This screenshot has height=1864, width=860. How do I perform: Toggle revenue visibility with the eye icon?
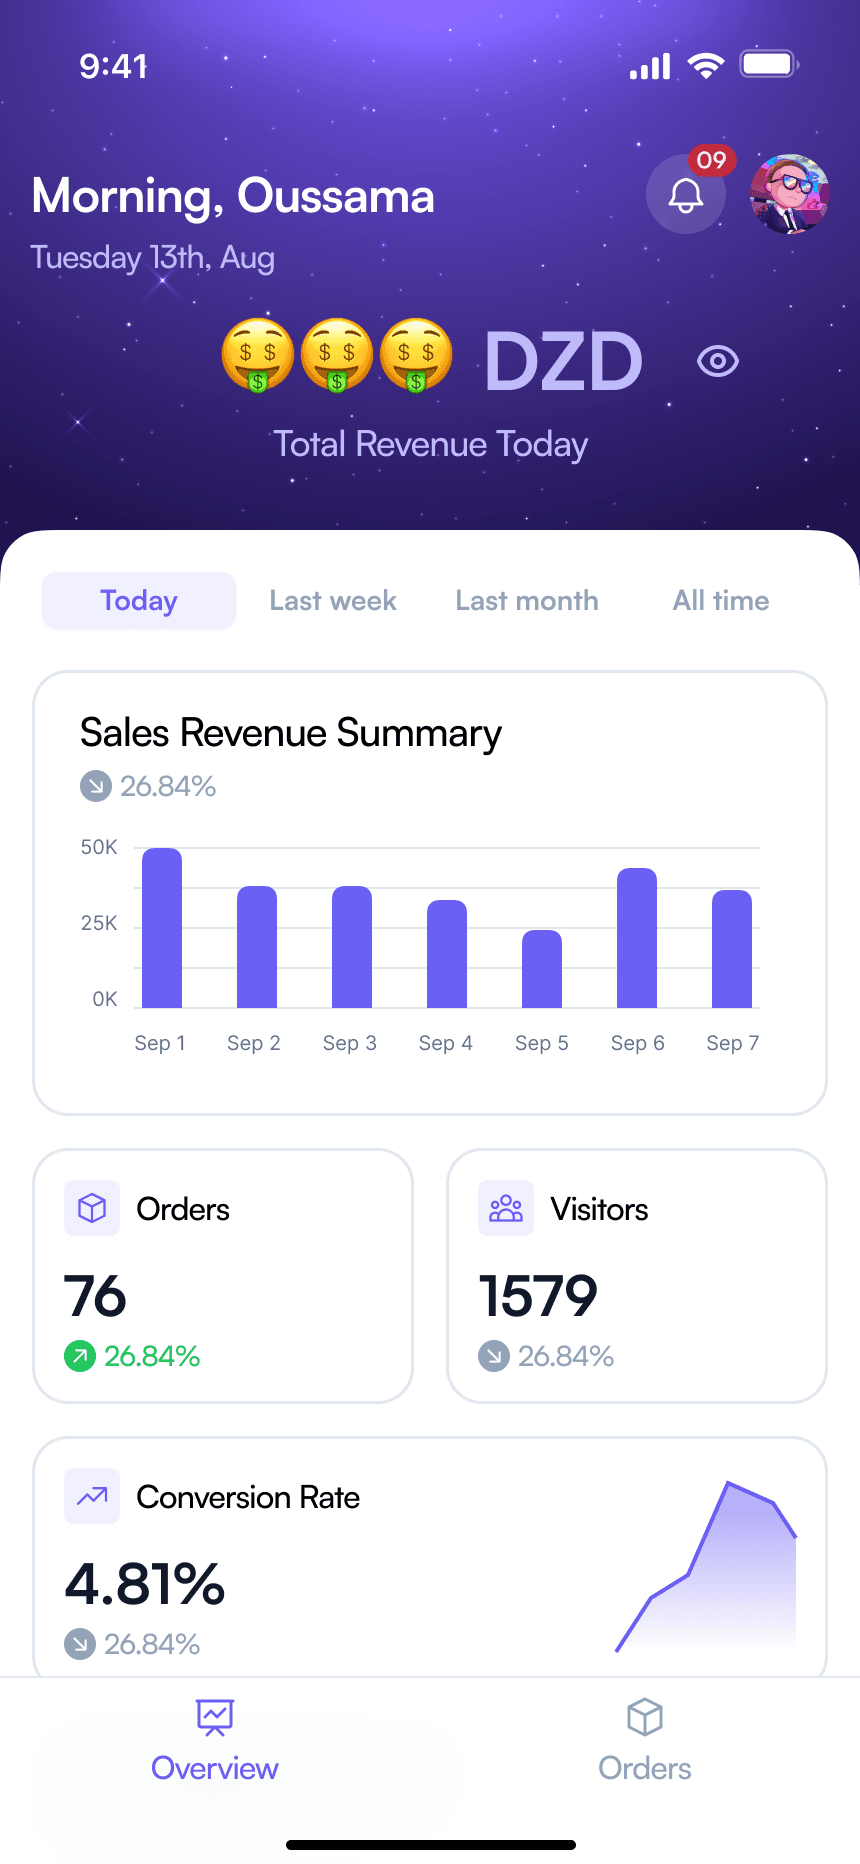pyautogui.click(x=718, y=361)
